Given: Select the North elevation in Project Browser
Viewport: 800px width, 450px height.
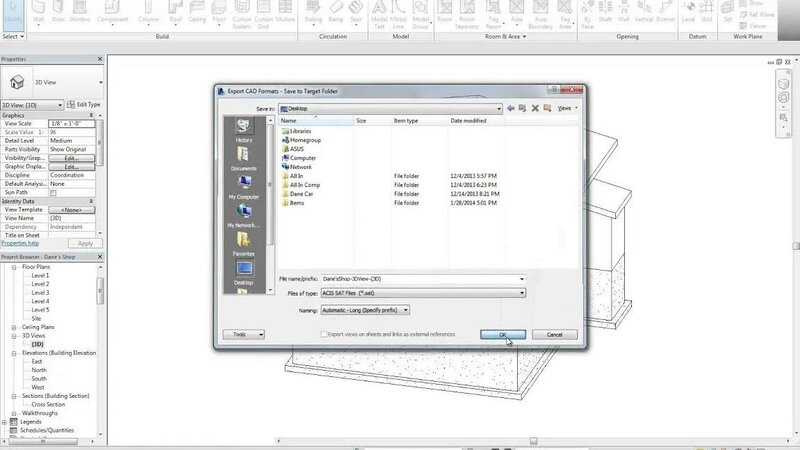Looking at the screenshot, I should 39,370.
